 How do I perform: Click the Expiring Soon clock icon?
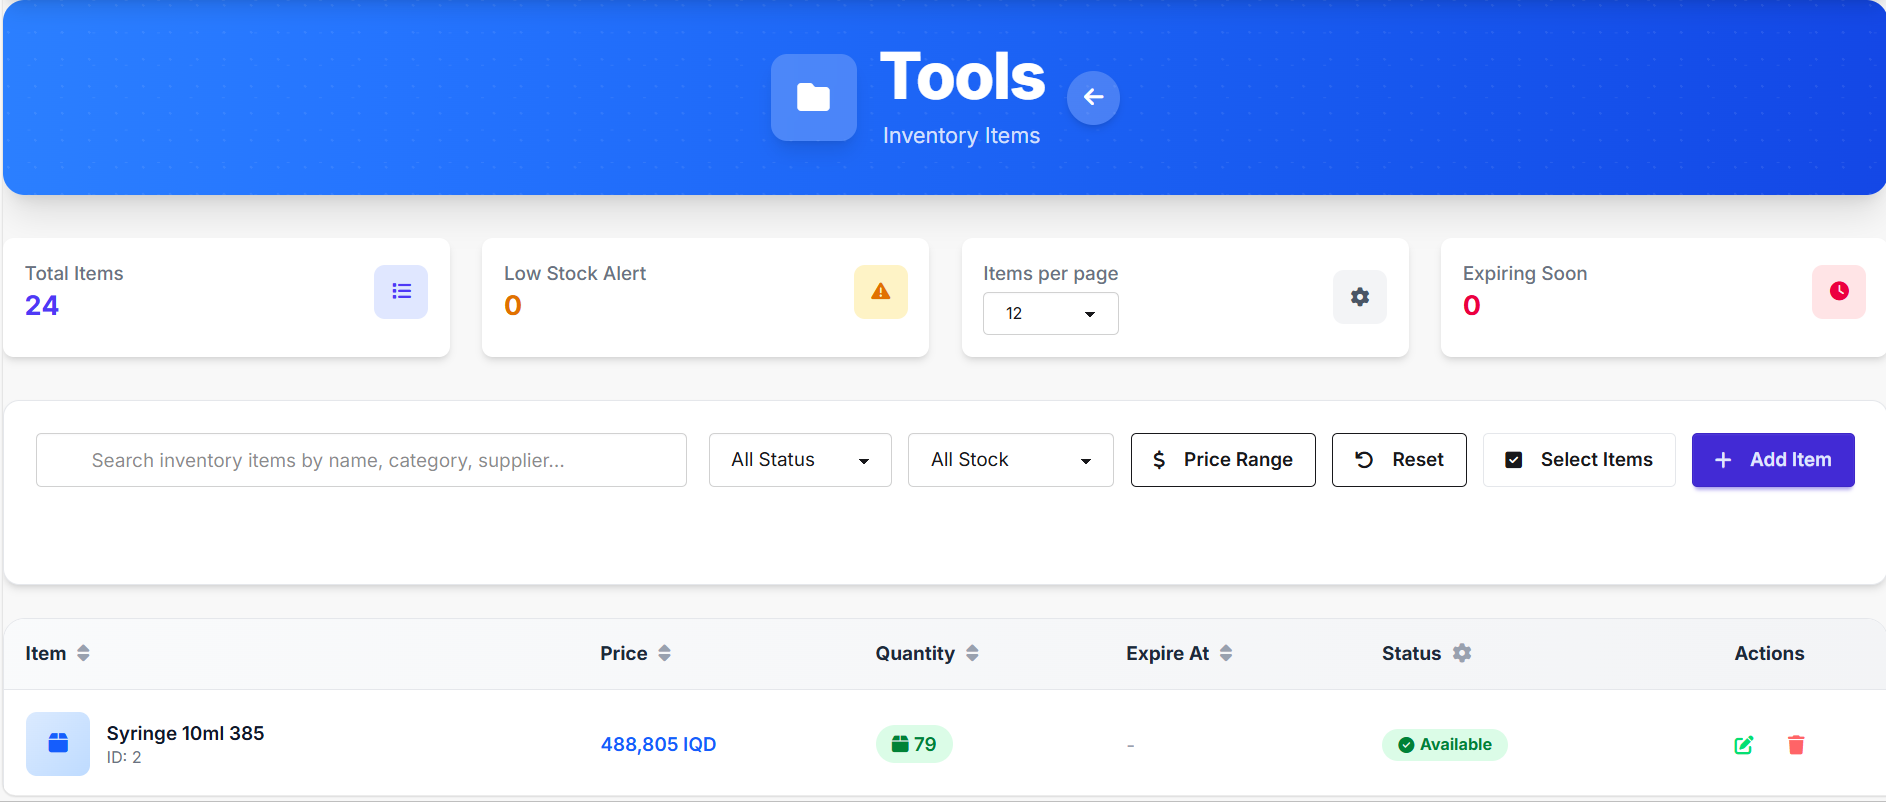pos(1838,291)
